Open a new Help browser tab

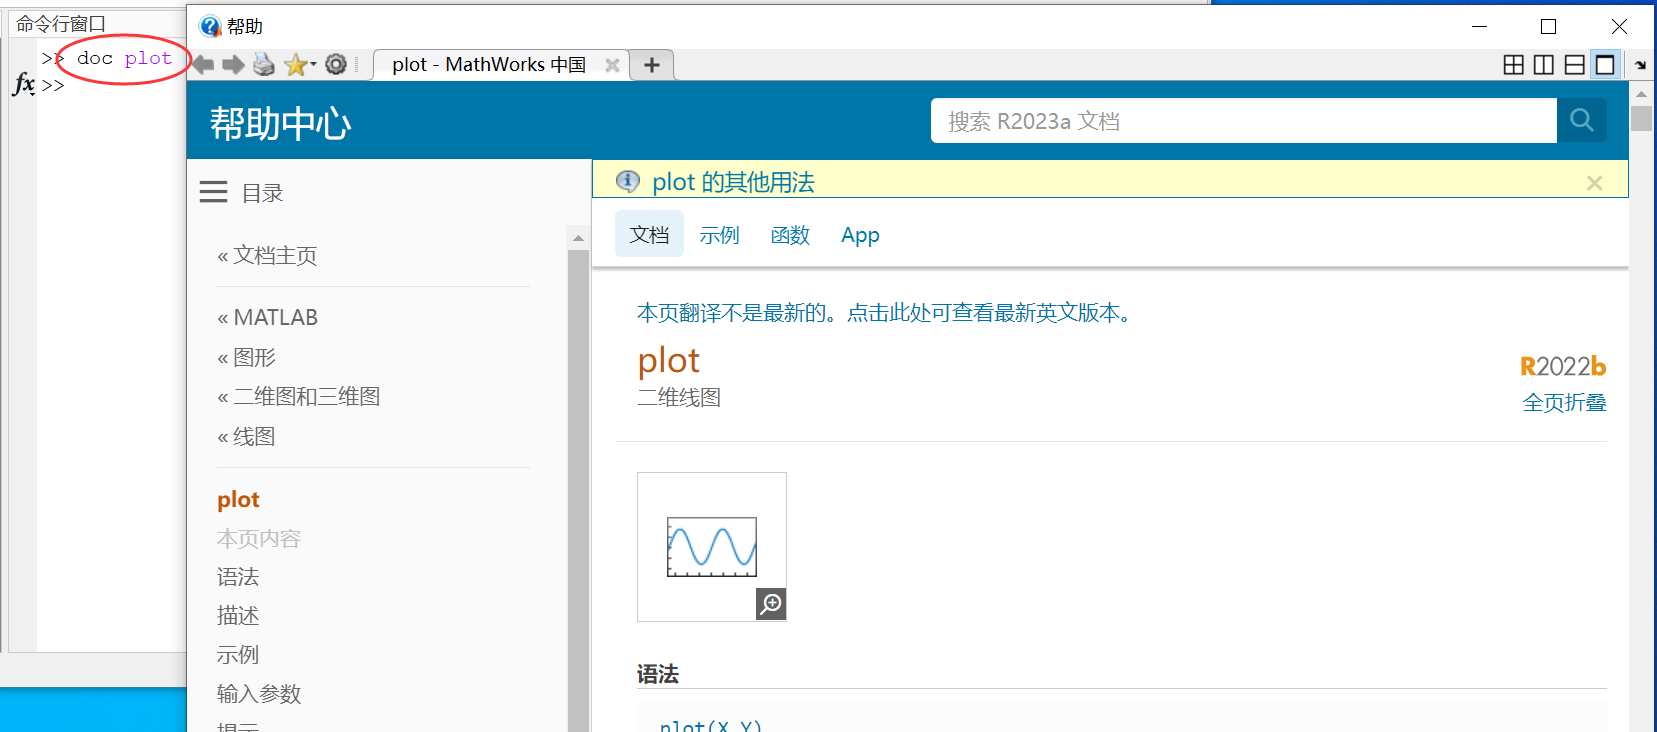tap(652, 65)
